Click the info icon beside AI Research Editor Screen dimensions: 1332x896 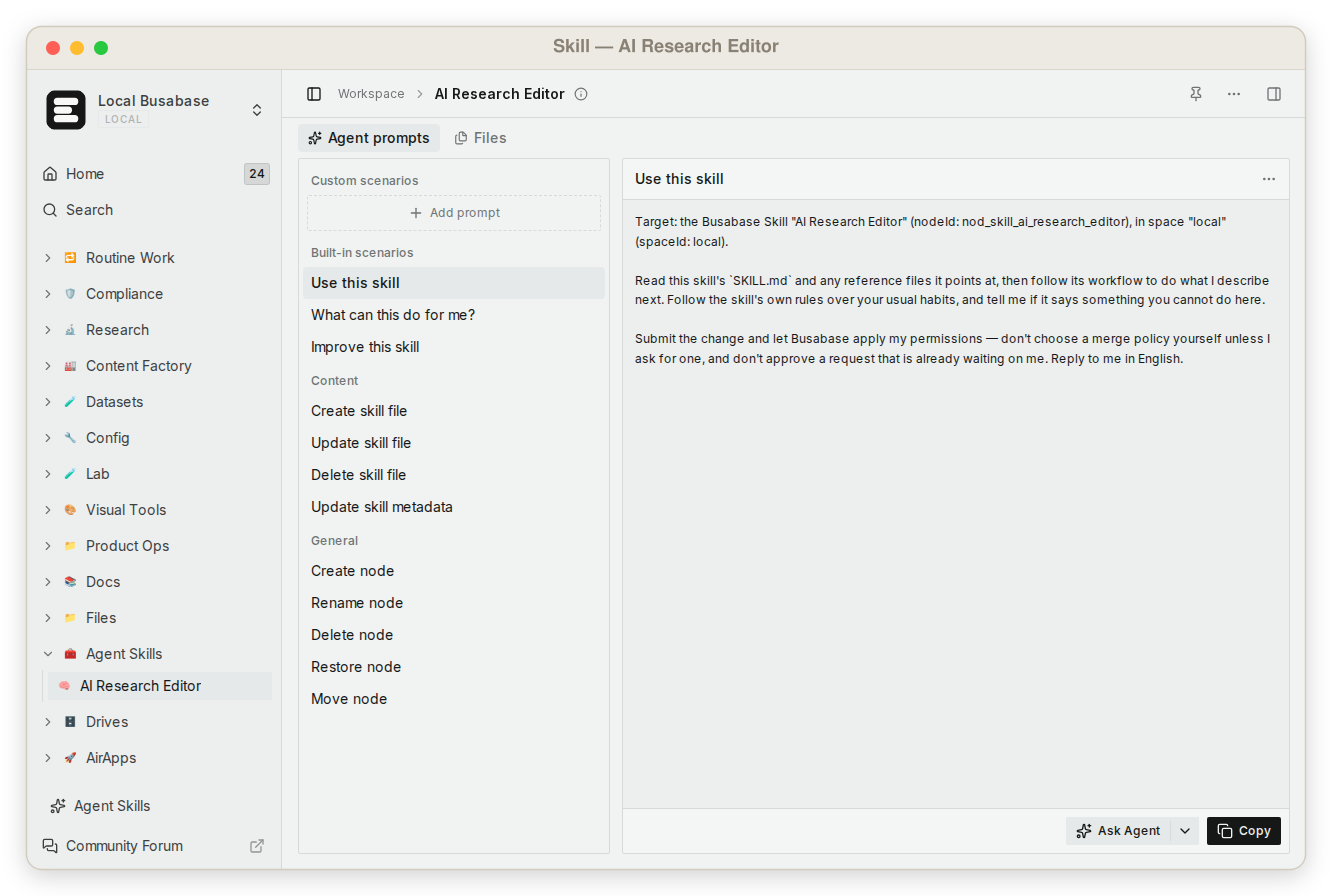click(581, 94)
